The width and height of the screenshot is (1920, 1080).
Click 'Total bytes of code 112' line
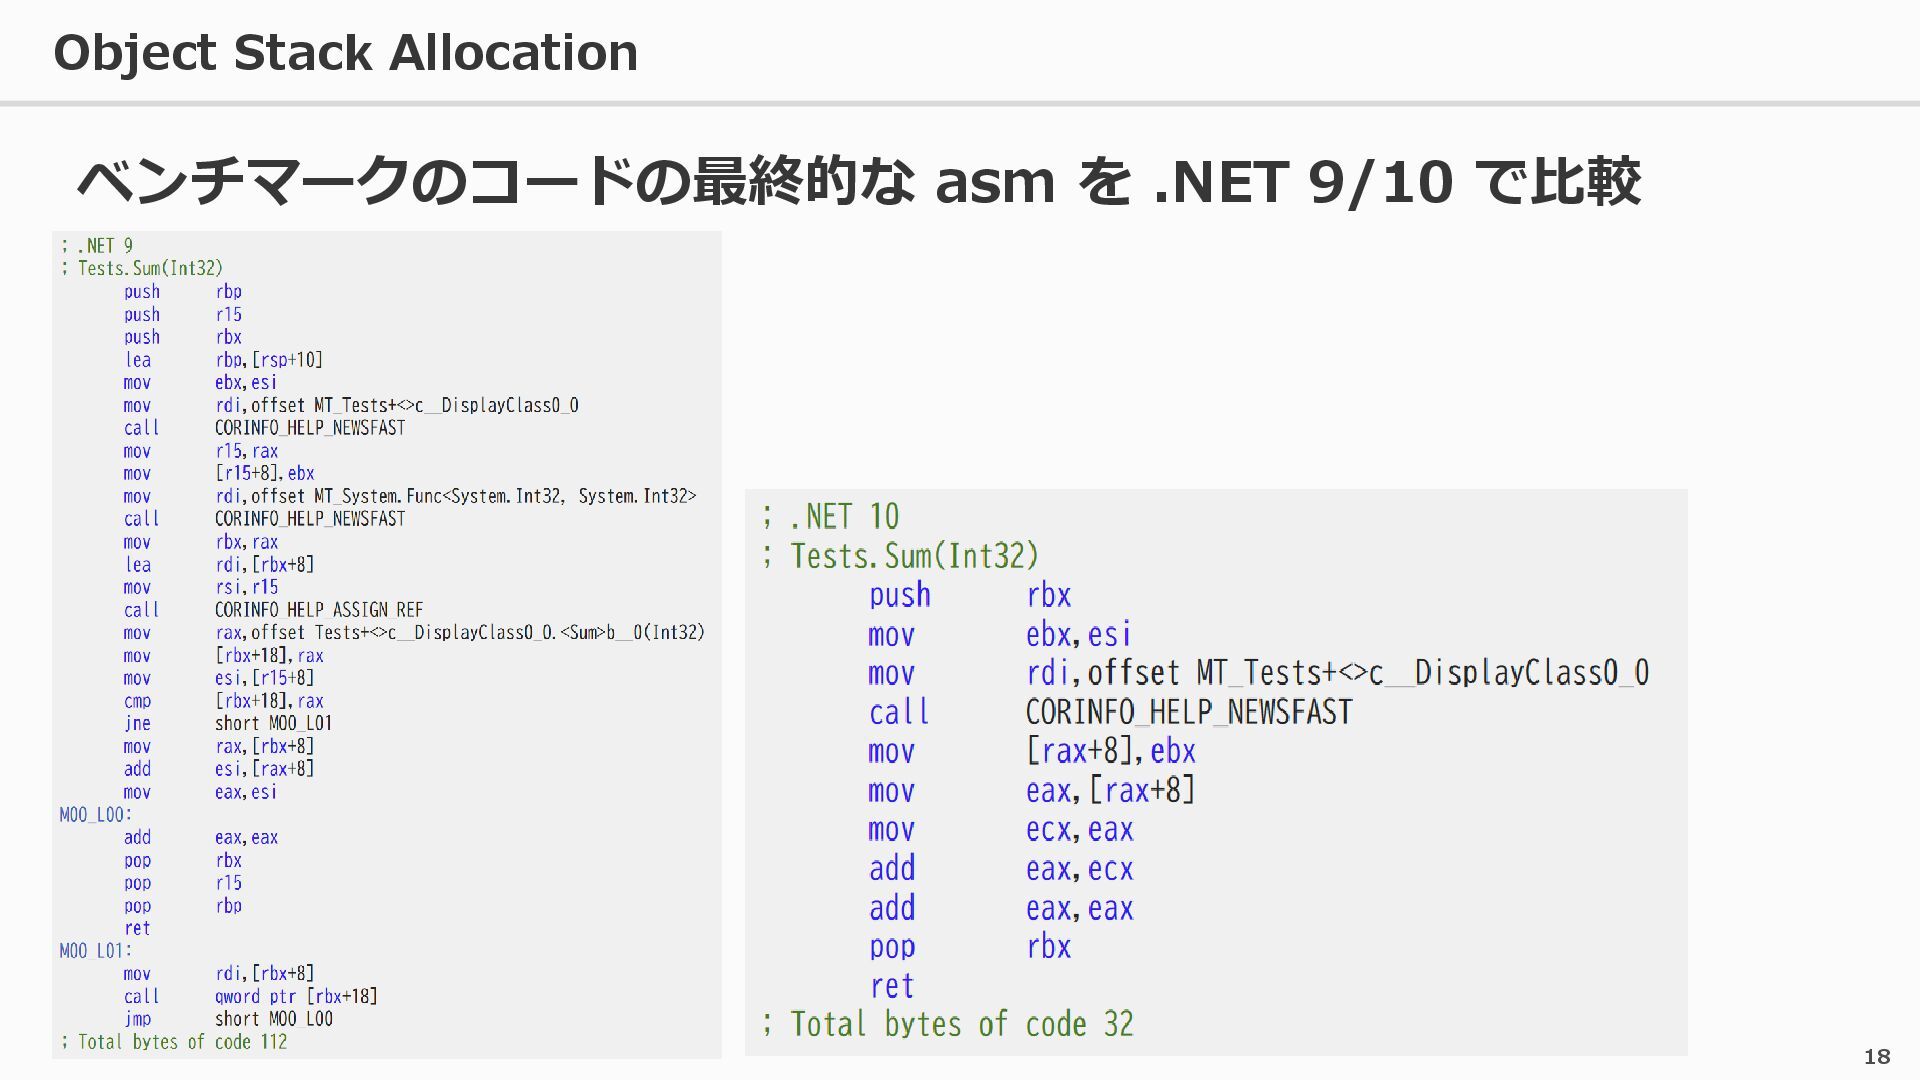[173, 1042]
